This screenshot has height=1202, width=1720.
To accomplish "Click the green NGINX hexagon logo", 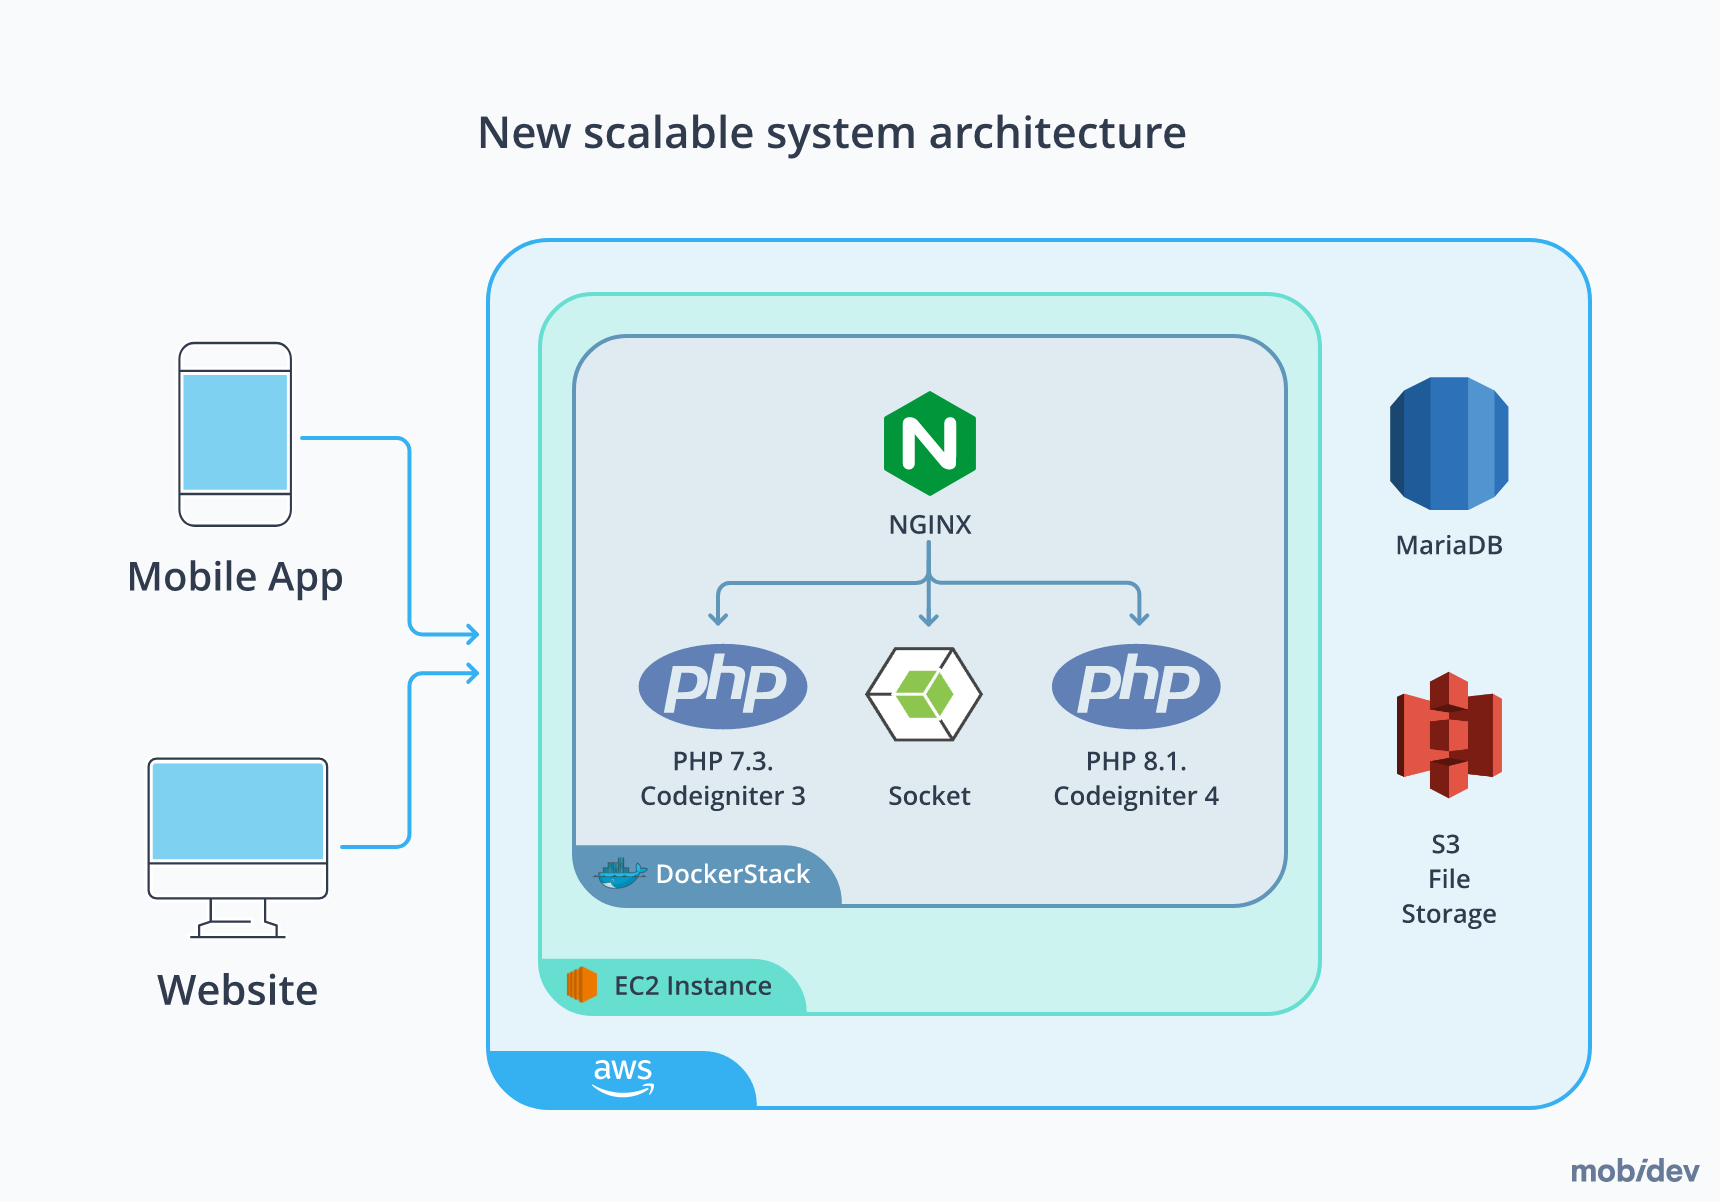I will pyautogui.click(x=929, y=443).
